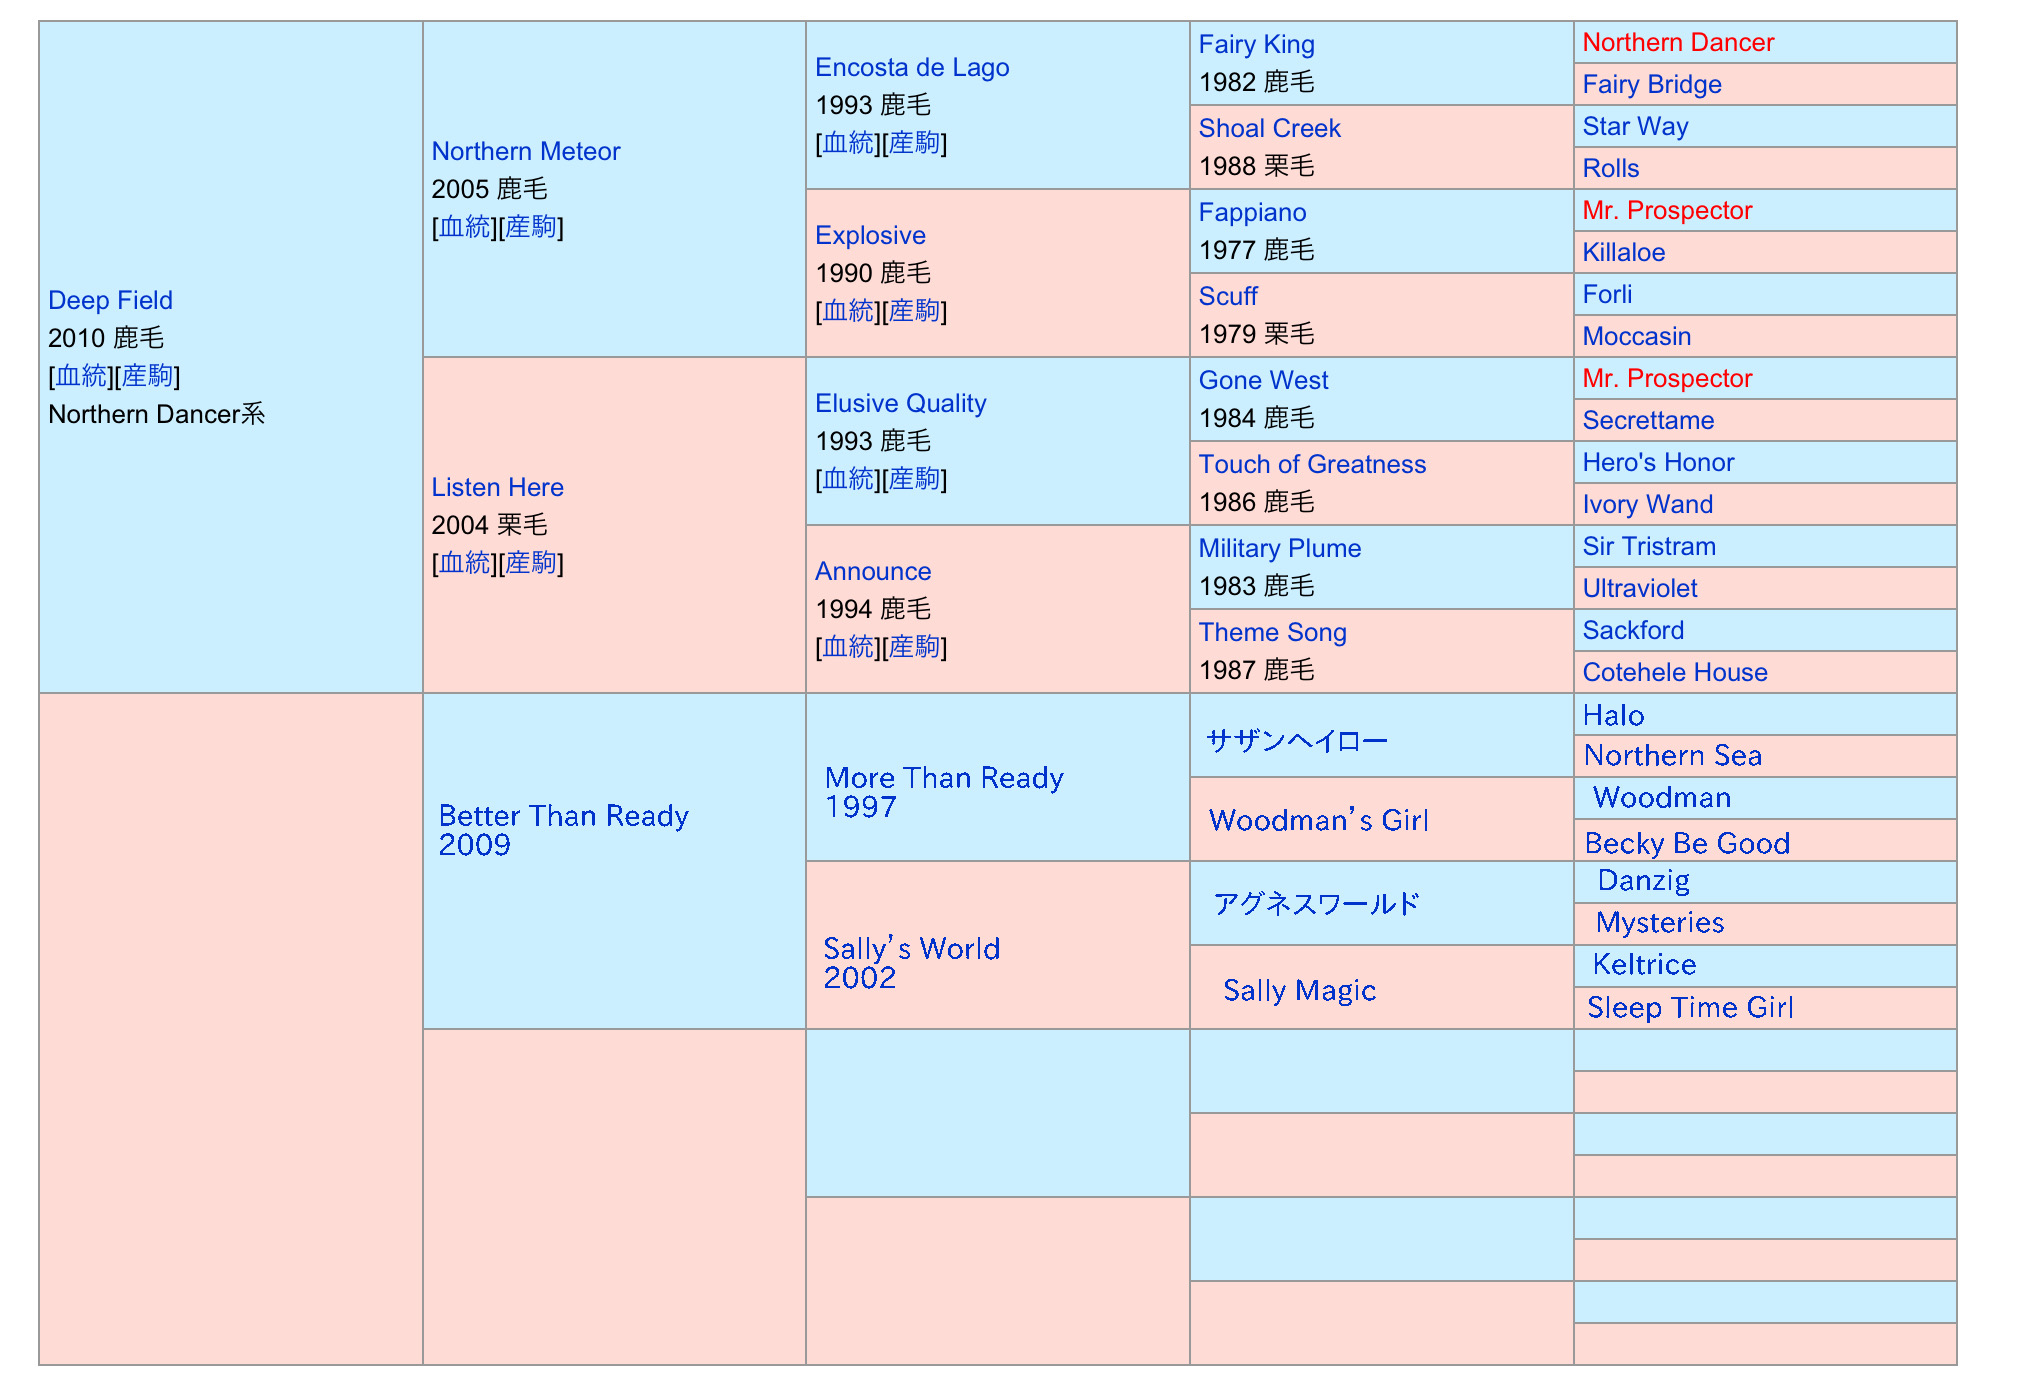Select the Better Than Ready entry
Image resolution: width=2027 pixels, height=1383 pixels.
click(563, 816)
